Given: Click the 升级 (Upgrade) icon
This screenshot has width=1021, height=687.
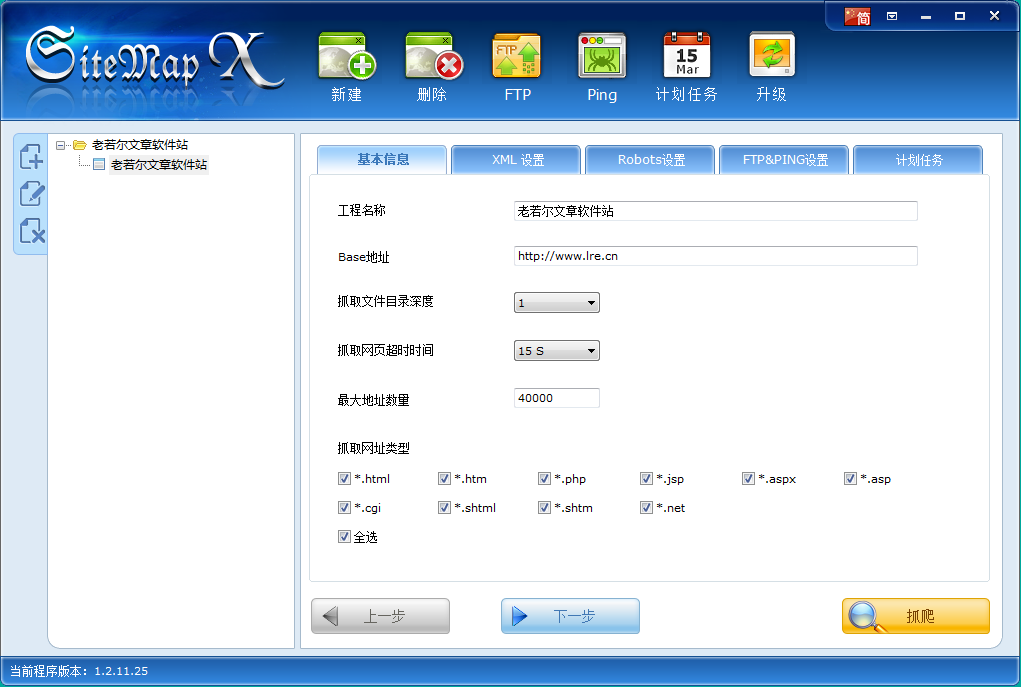Looking at the screenshot, I should [x=771, y=57].
